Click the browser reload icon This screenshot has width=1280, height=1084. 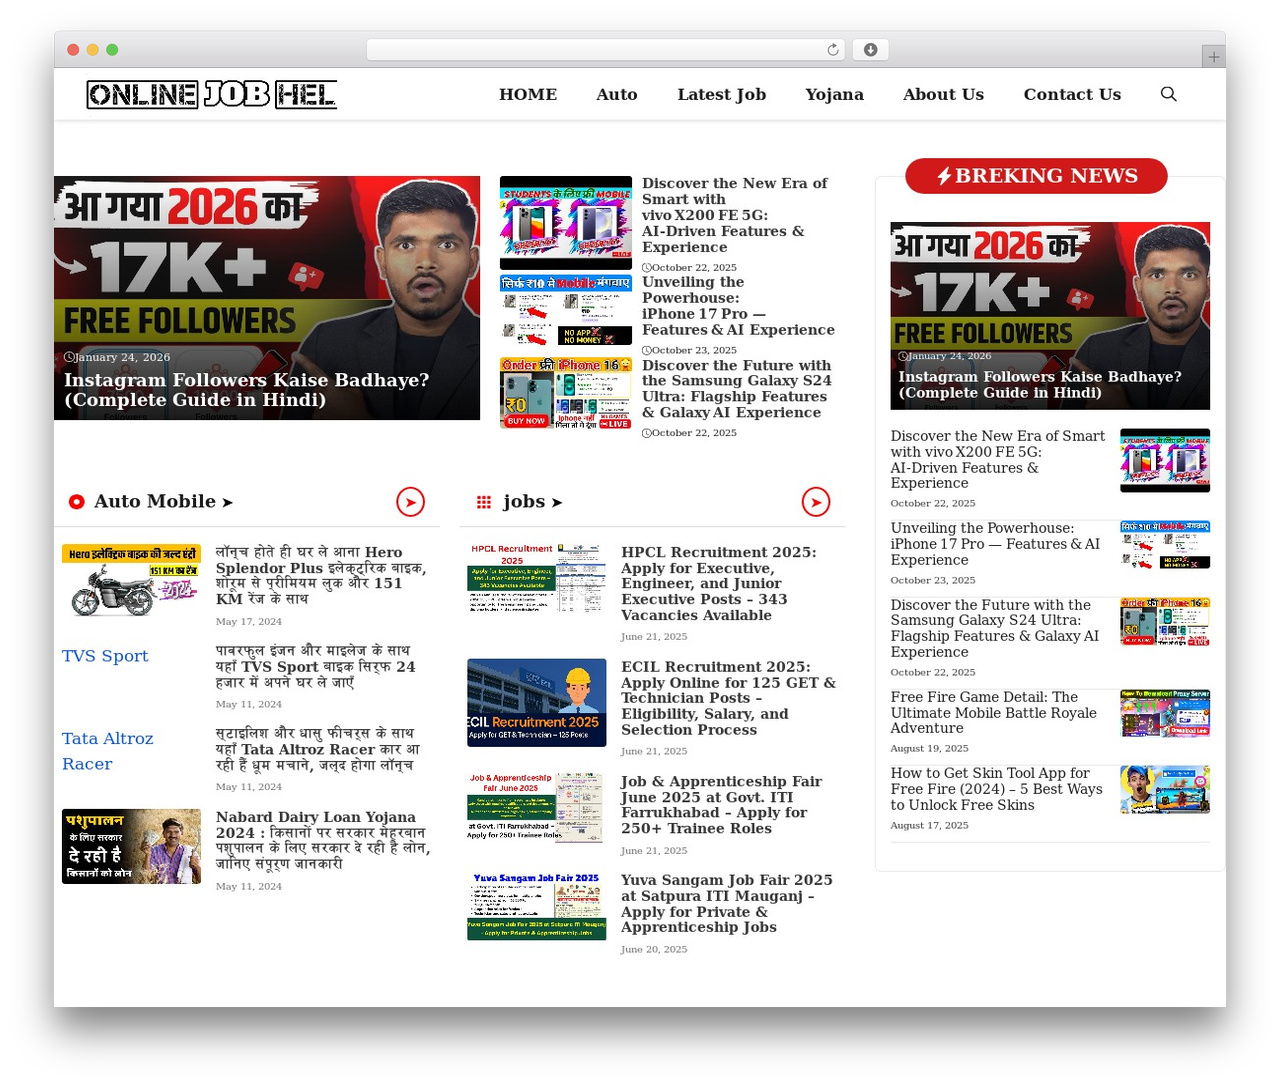pos(833,50)
